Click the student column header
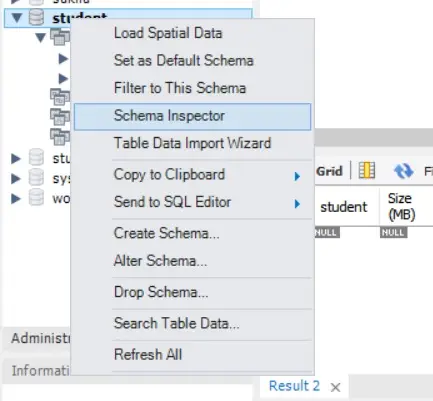 344,207
